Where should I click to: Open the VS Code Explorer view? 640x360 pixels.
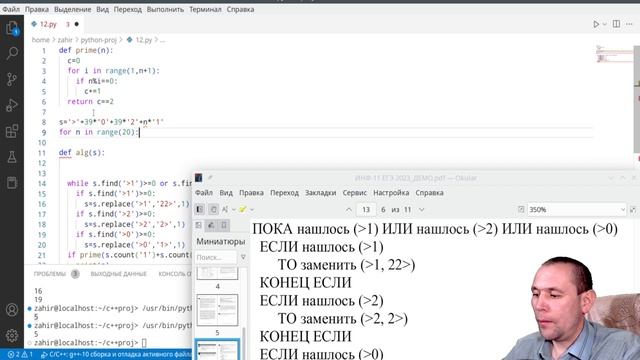12,29
